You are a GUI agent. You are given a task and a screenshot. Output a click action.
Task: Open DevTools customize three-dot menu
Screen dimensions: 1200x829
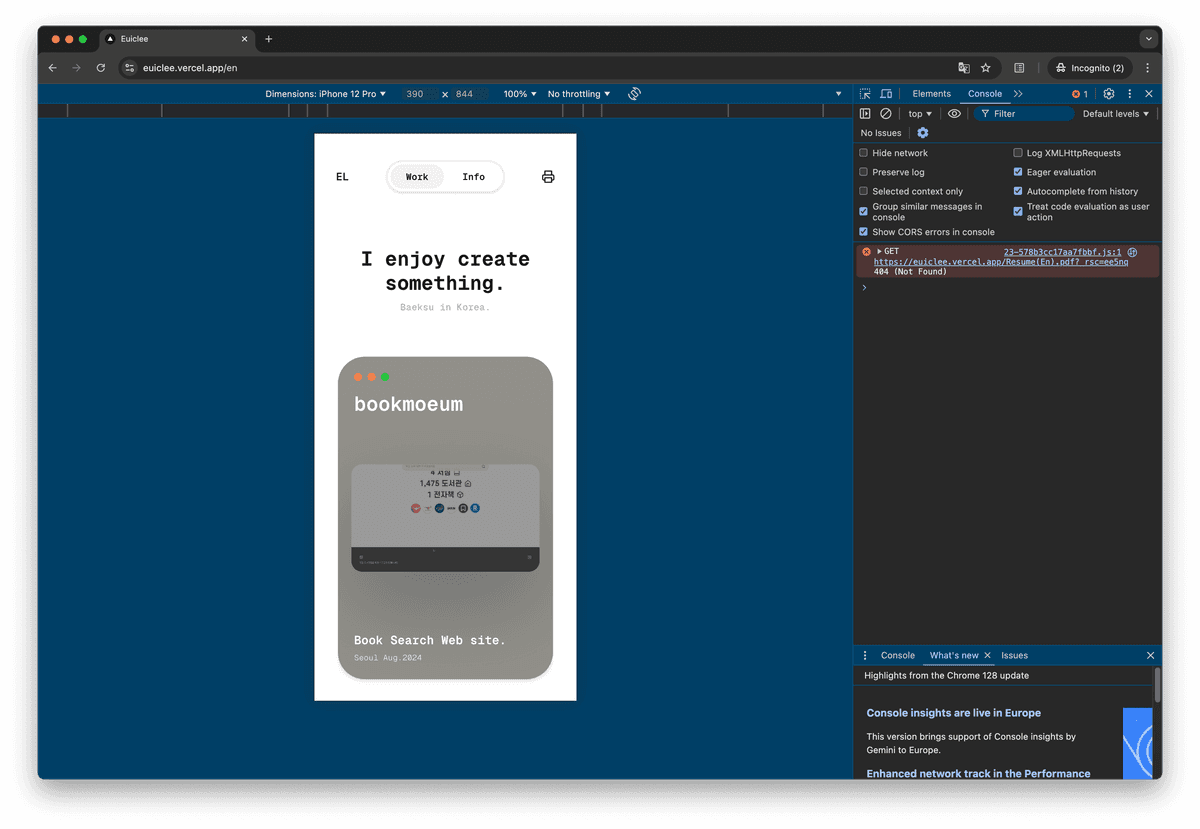tap(1130, 94)
